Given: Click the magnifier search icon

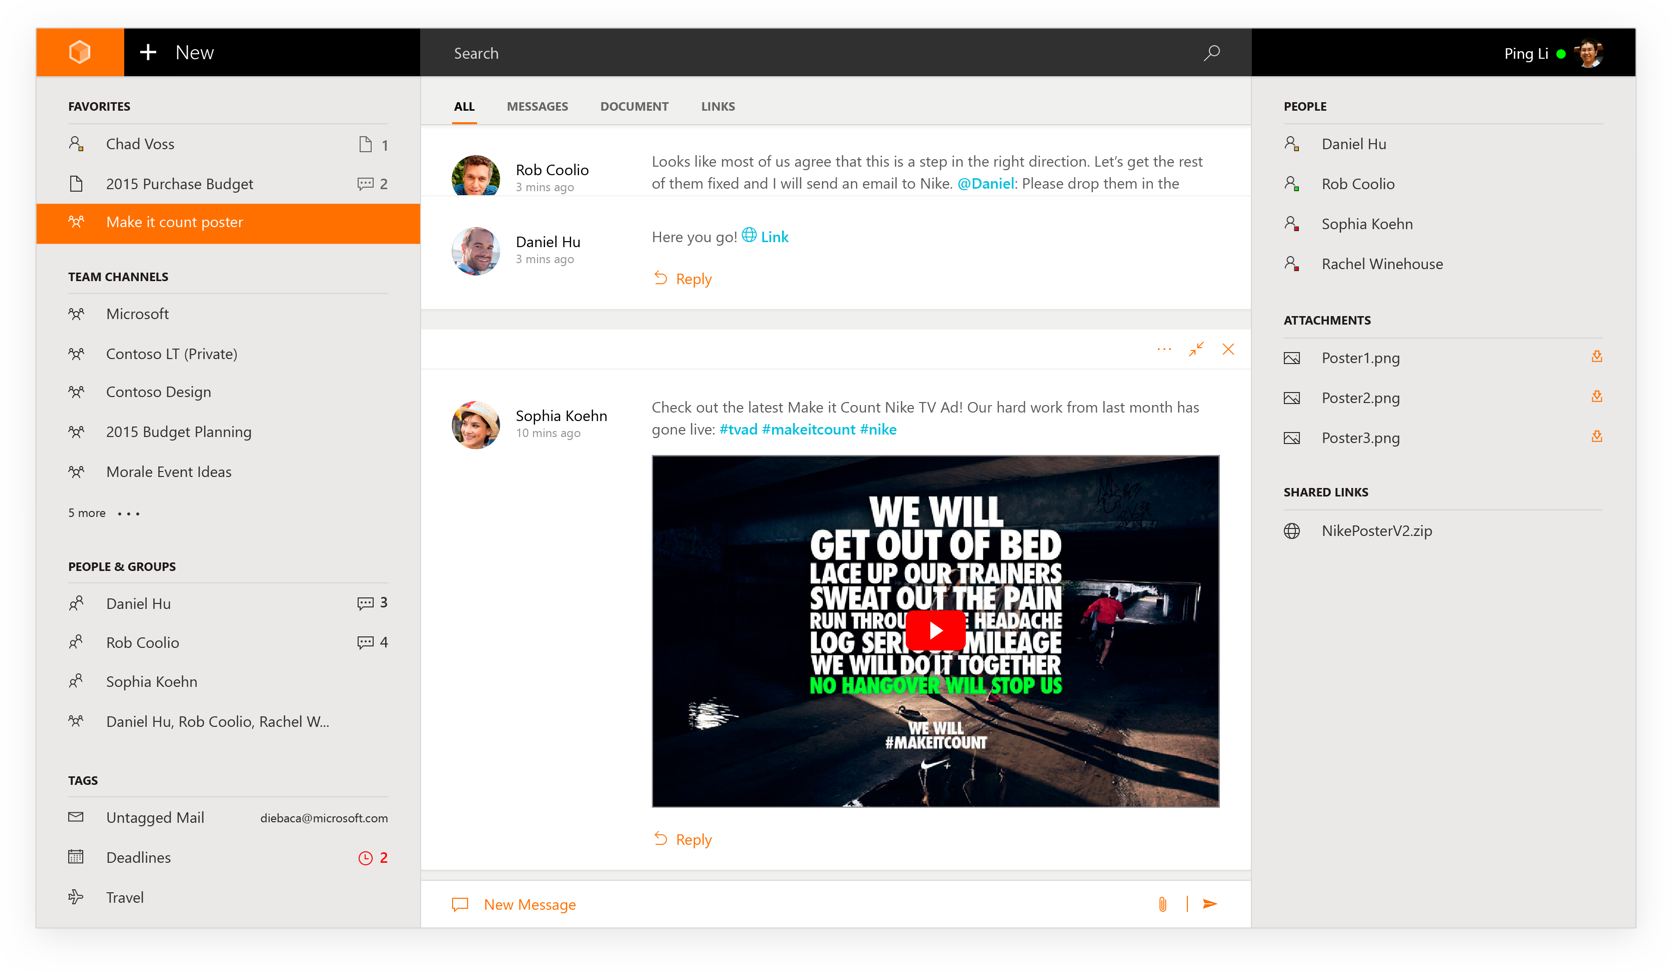Looking at the screenshot, I should coord(1212,53).
